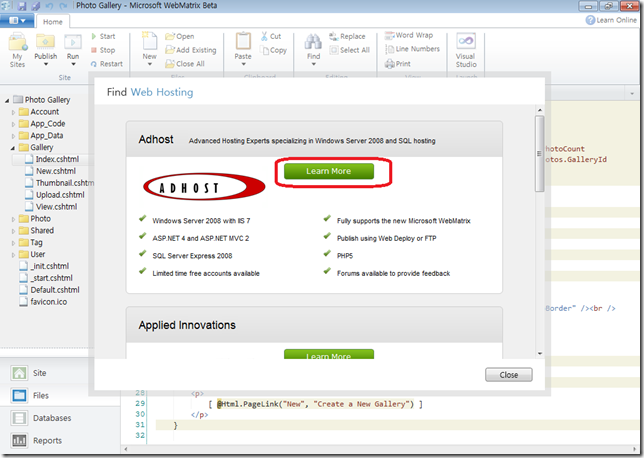Expand the Account folder
Image resolution: width=644 pixels, height=458 pixels.
13,112
